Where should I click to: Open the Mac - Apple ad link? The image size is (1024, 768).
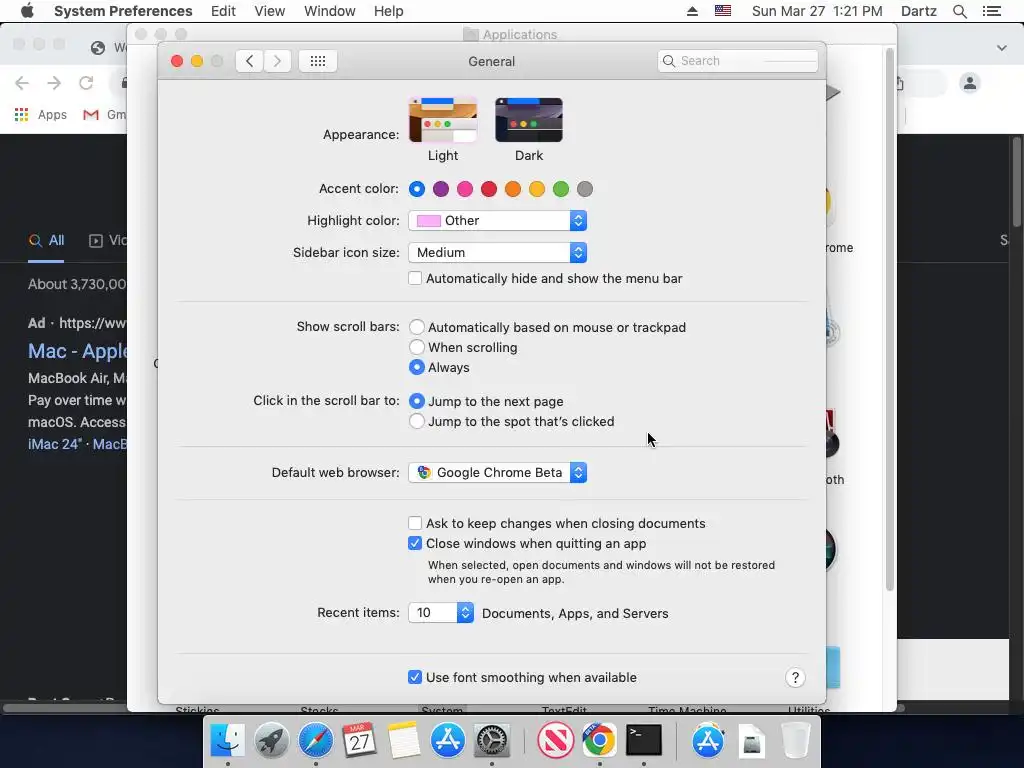point(77,351)
